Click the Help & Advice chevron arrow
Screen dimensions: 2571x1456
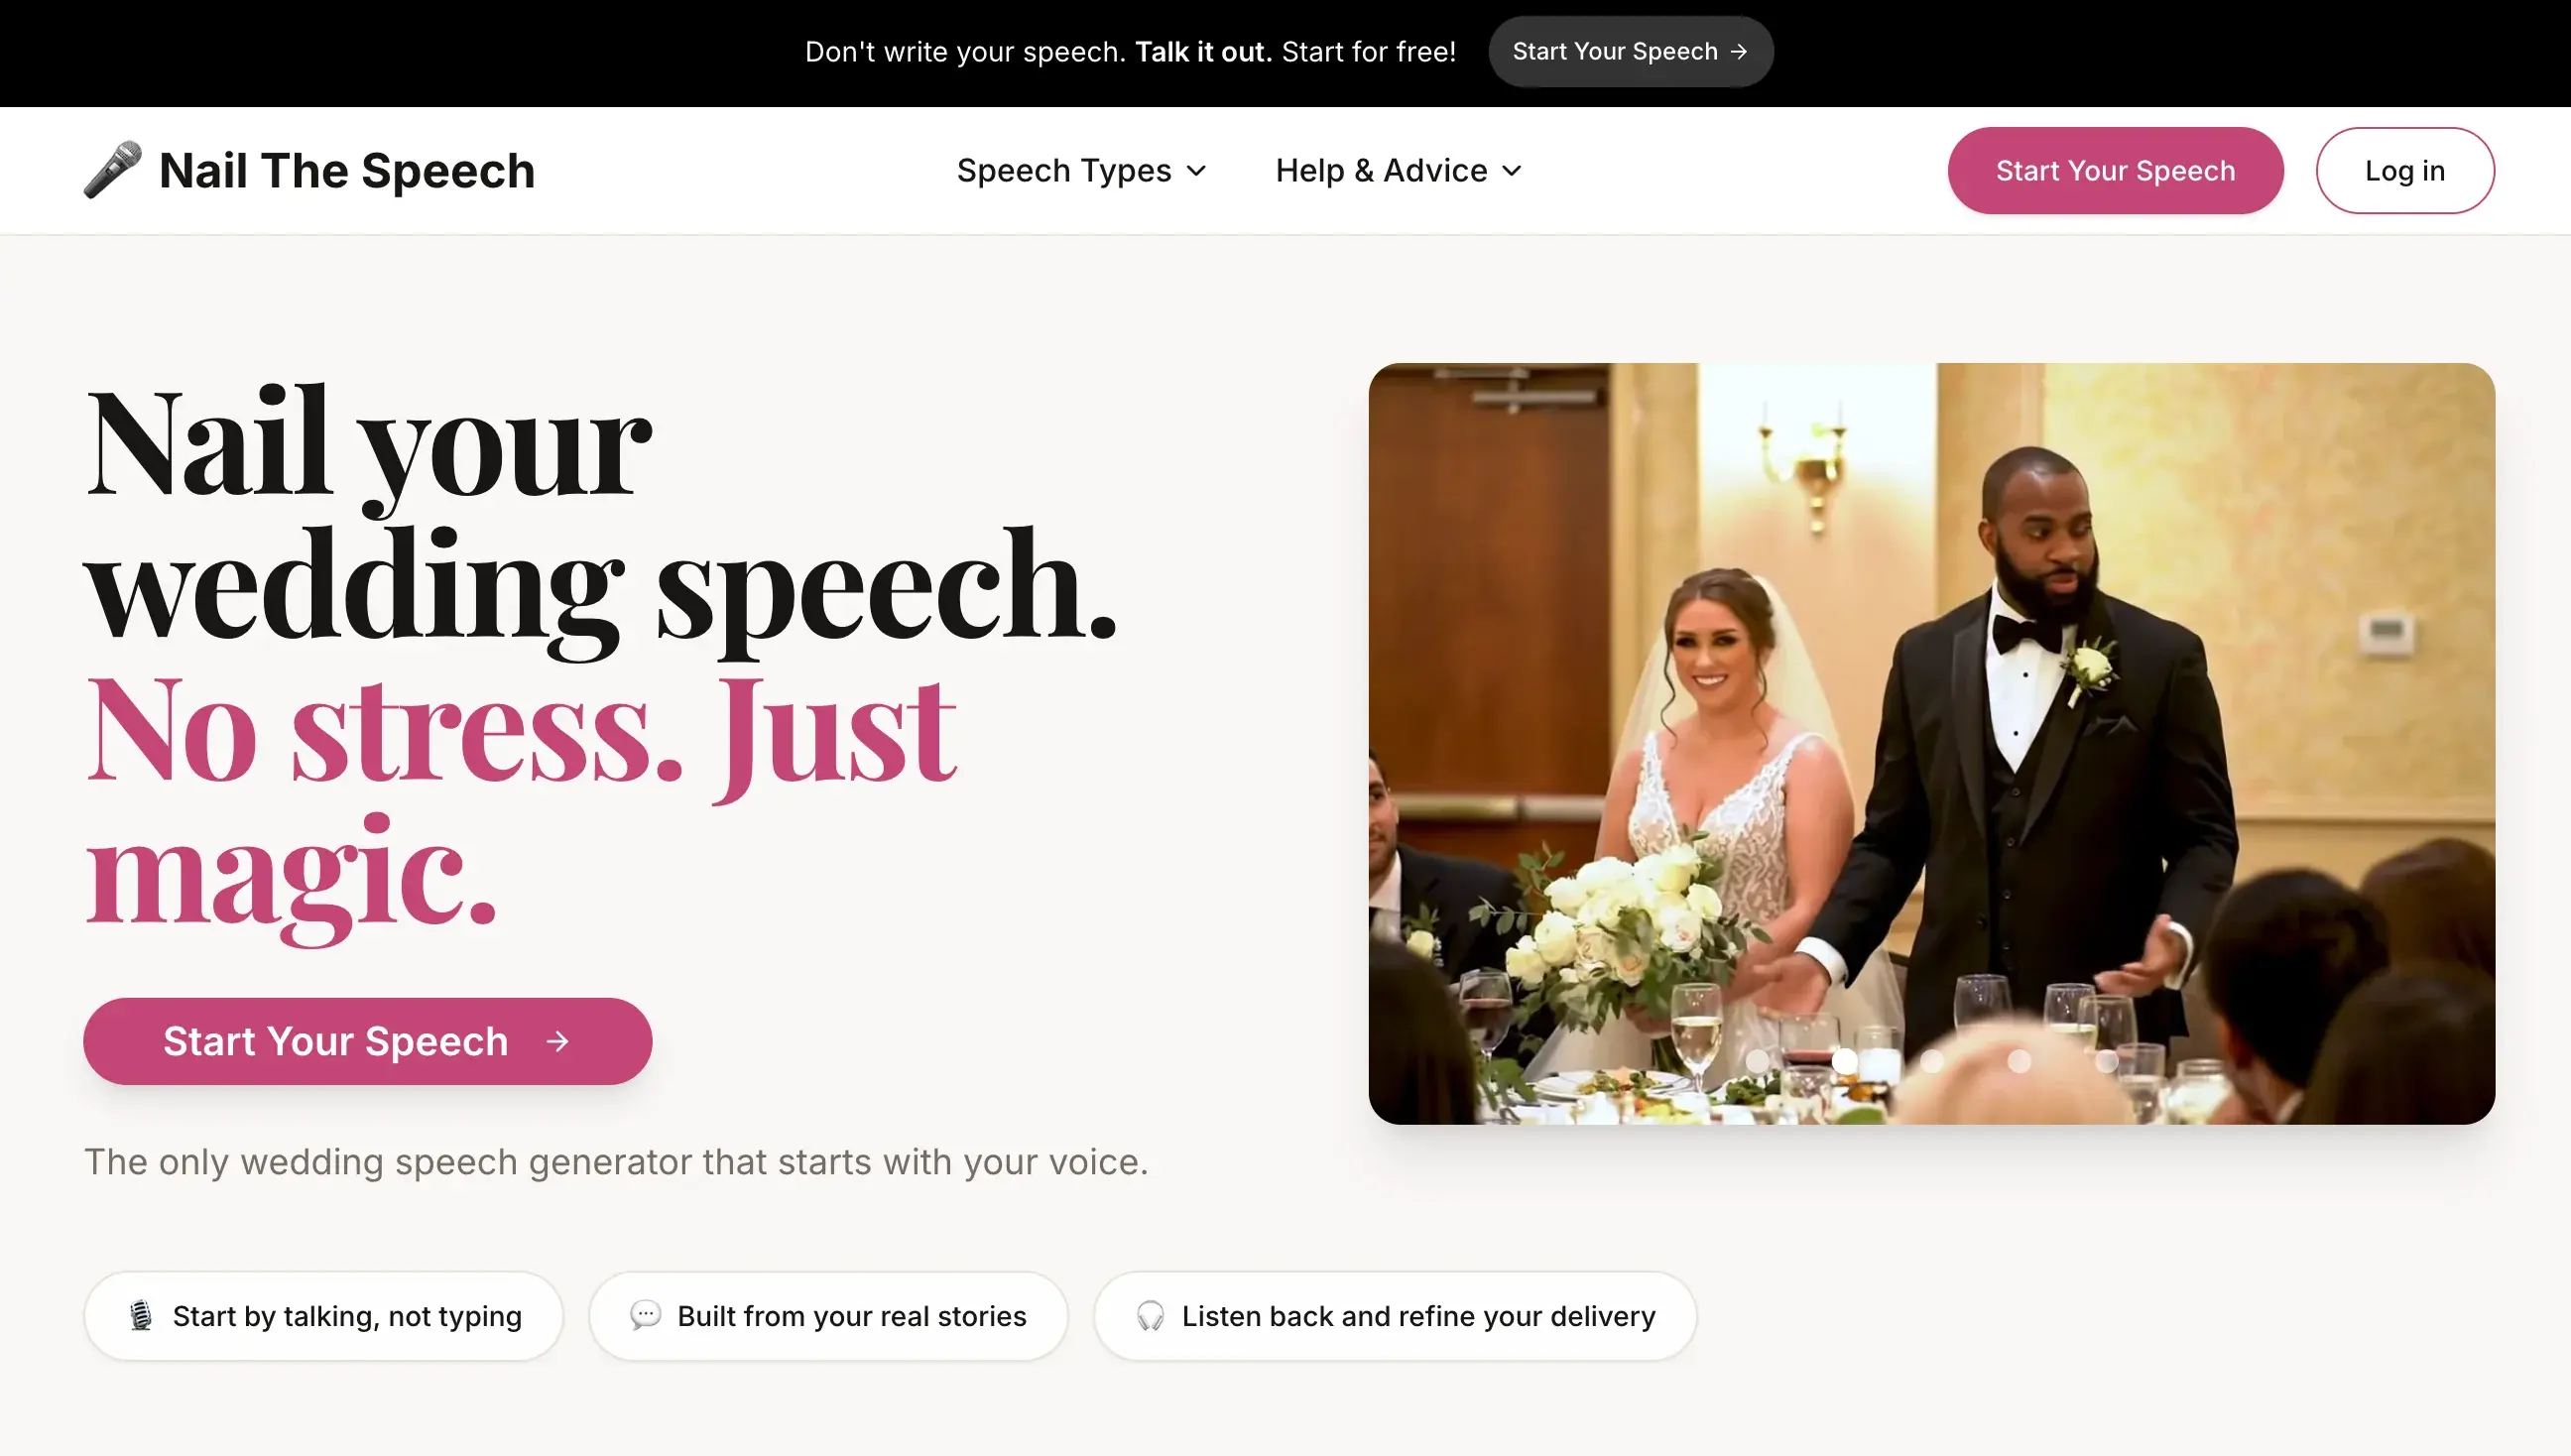(1512, 172)
